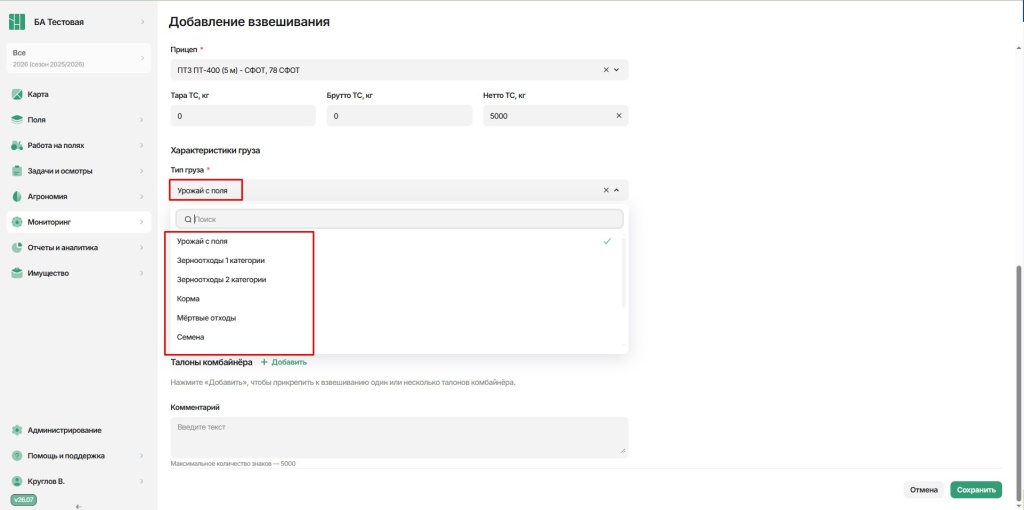1024x510 pixels.
Task: Clear the Прицеп field with X
Action: 605,70
